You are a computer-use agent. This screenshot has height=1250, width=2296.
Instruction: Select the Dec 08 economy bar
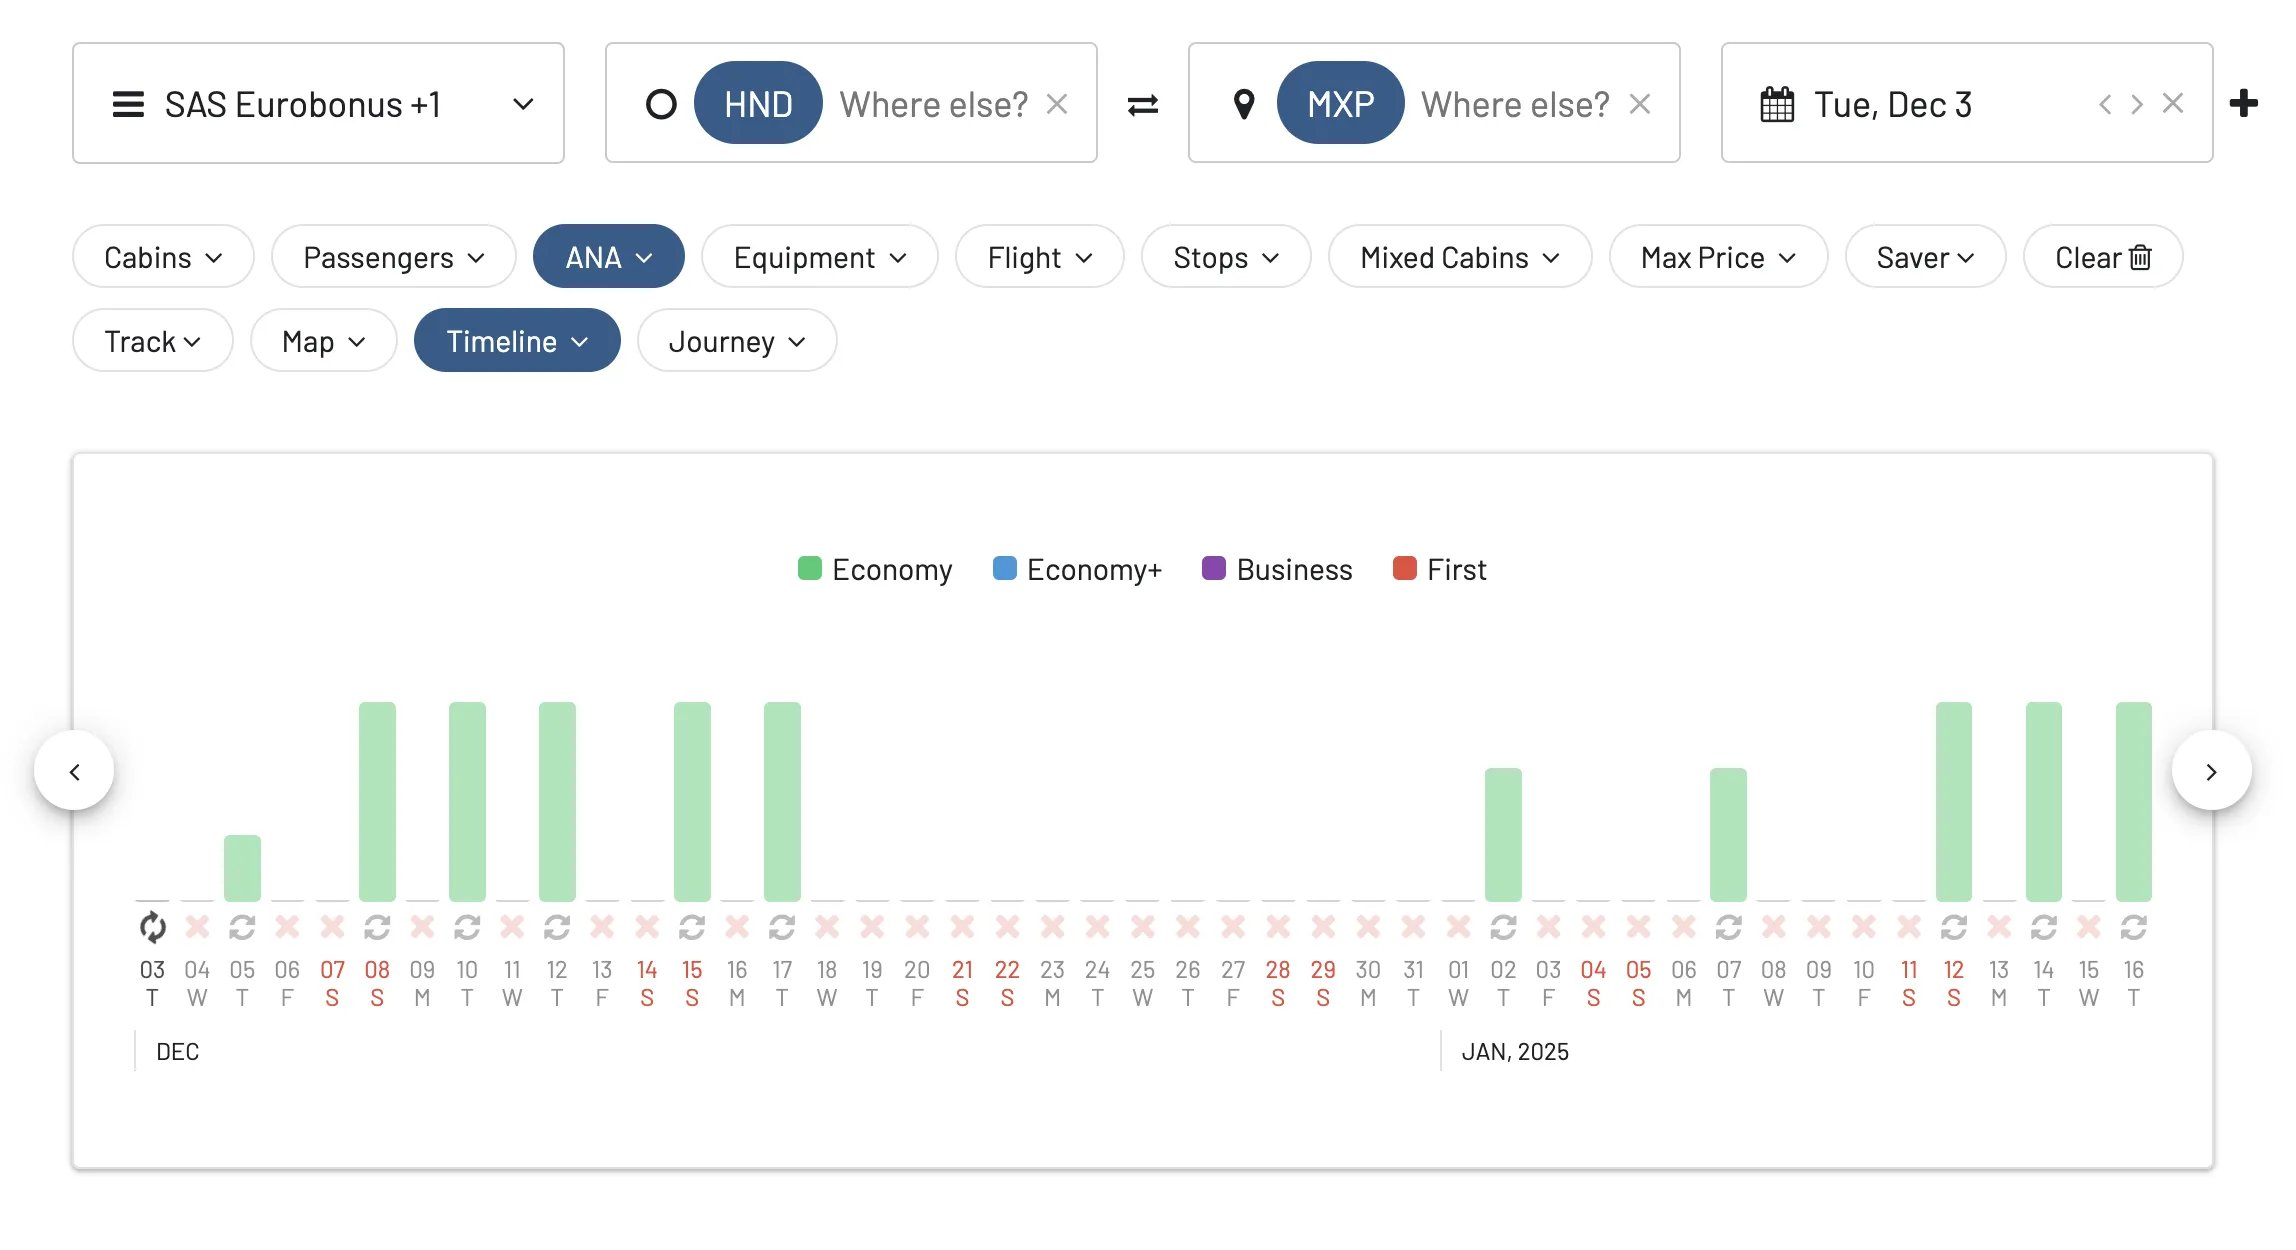coord(377,801)
